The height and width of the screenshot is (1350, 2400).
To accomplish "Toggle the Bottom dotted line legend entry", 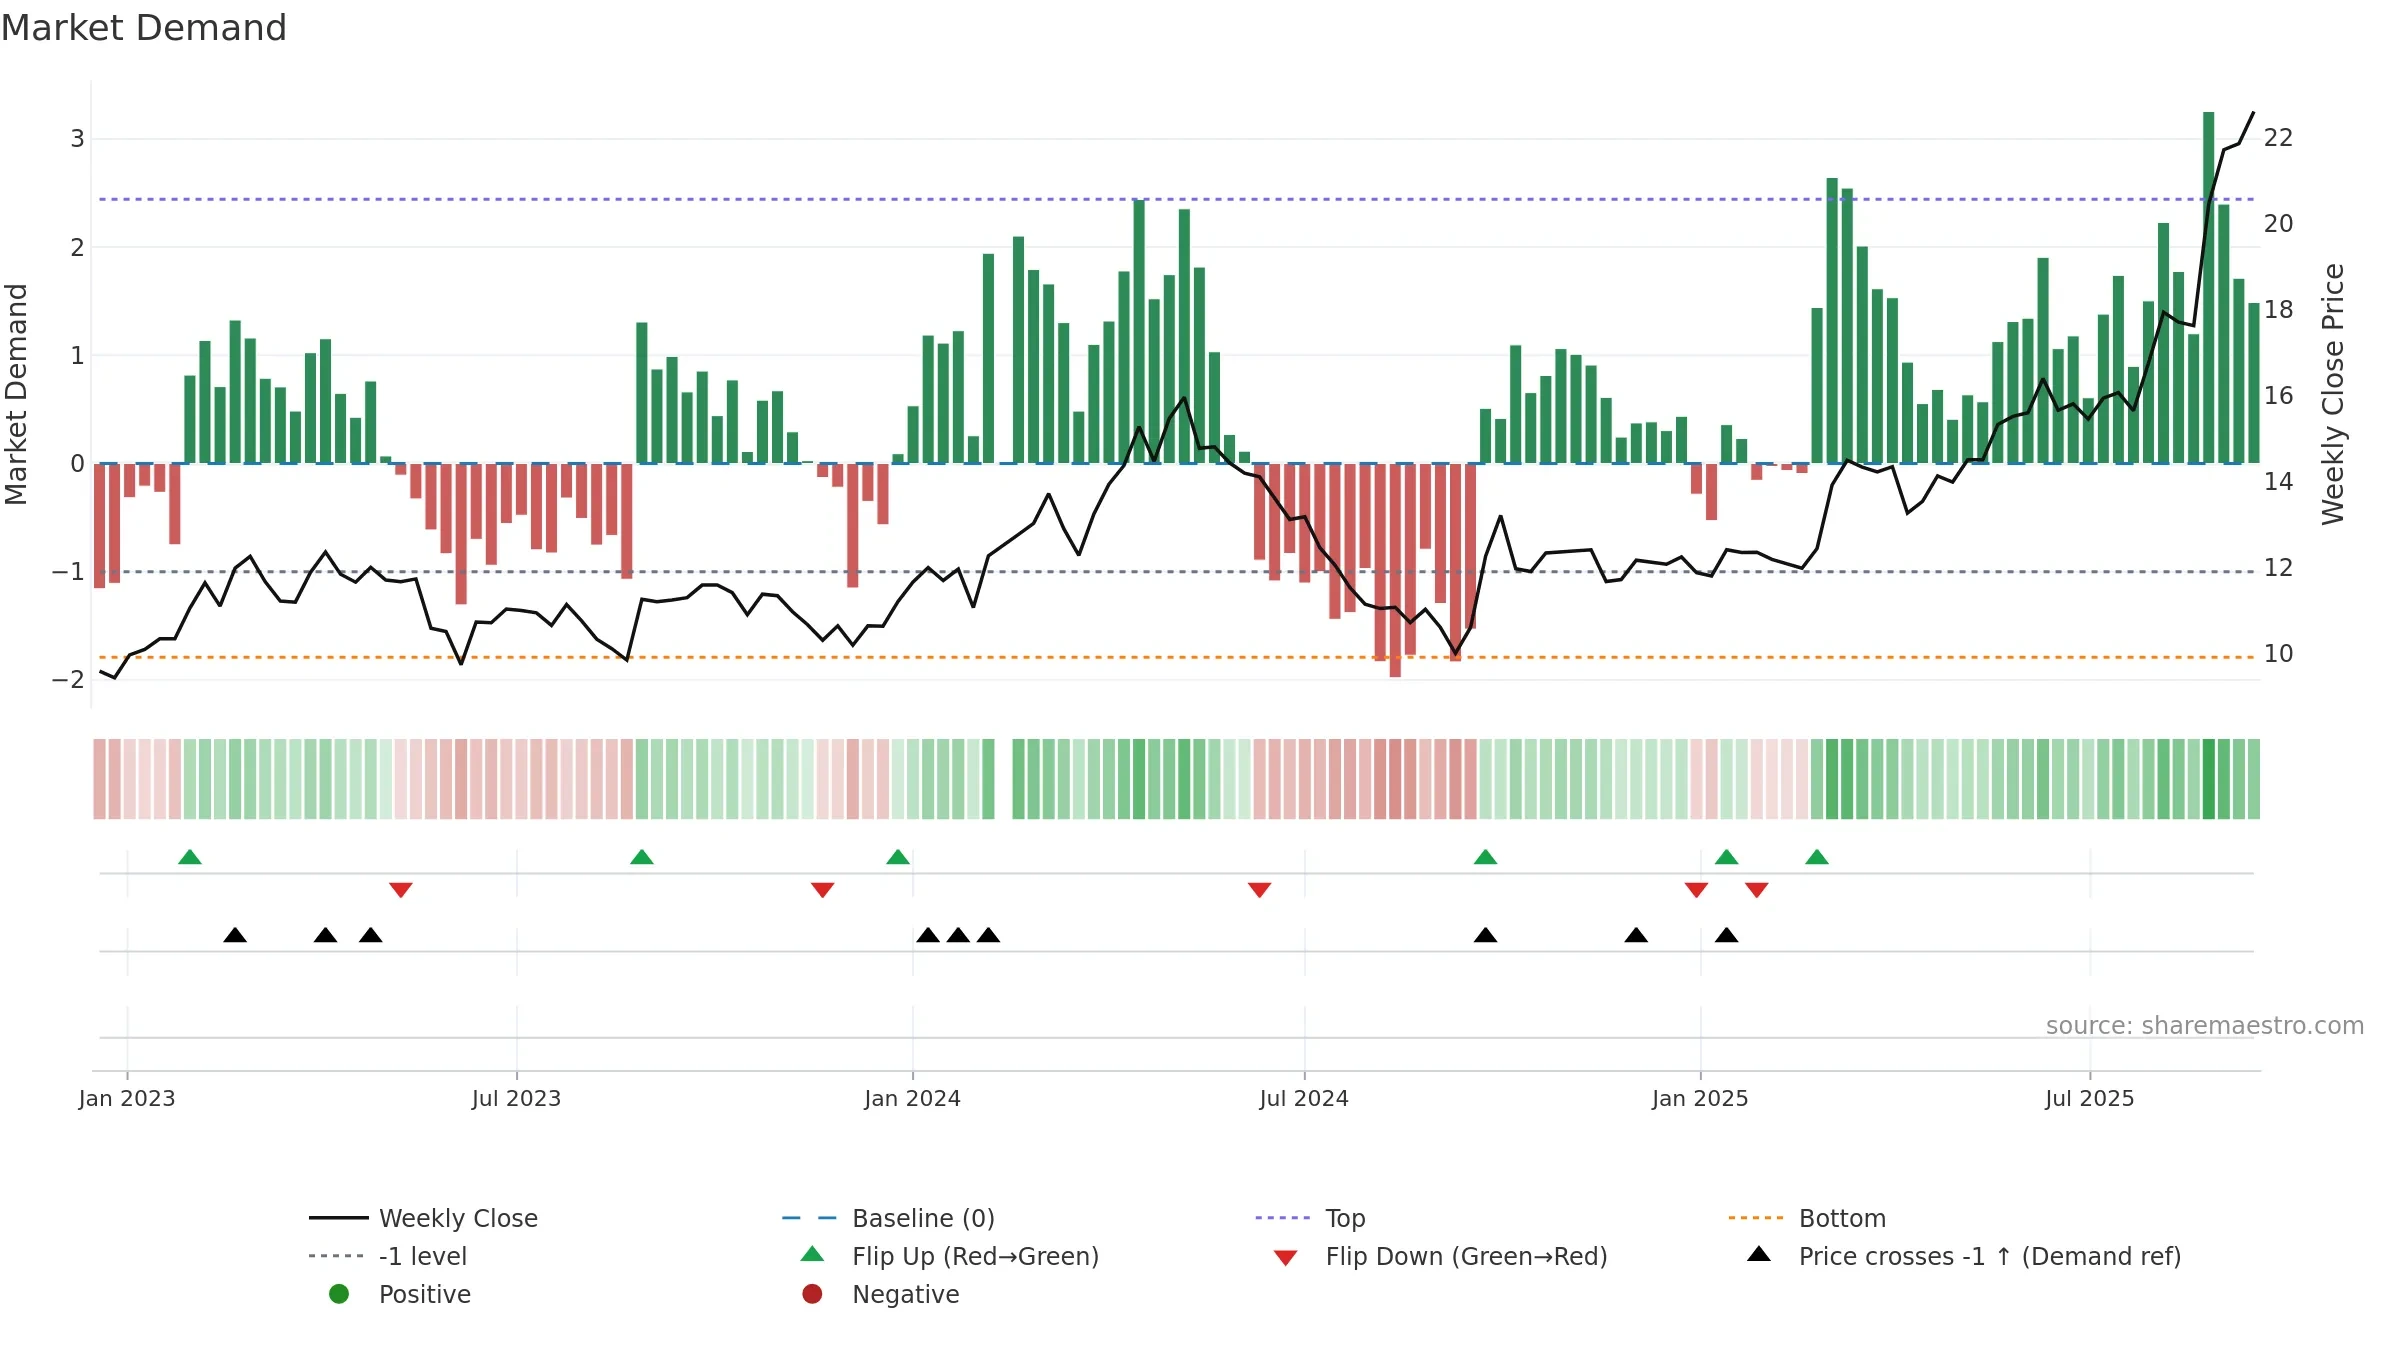I will point(1807,1218).
